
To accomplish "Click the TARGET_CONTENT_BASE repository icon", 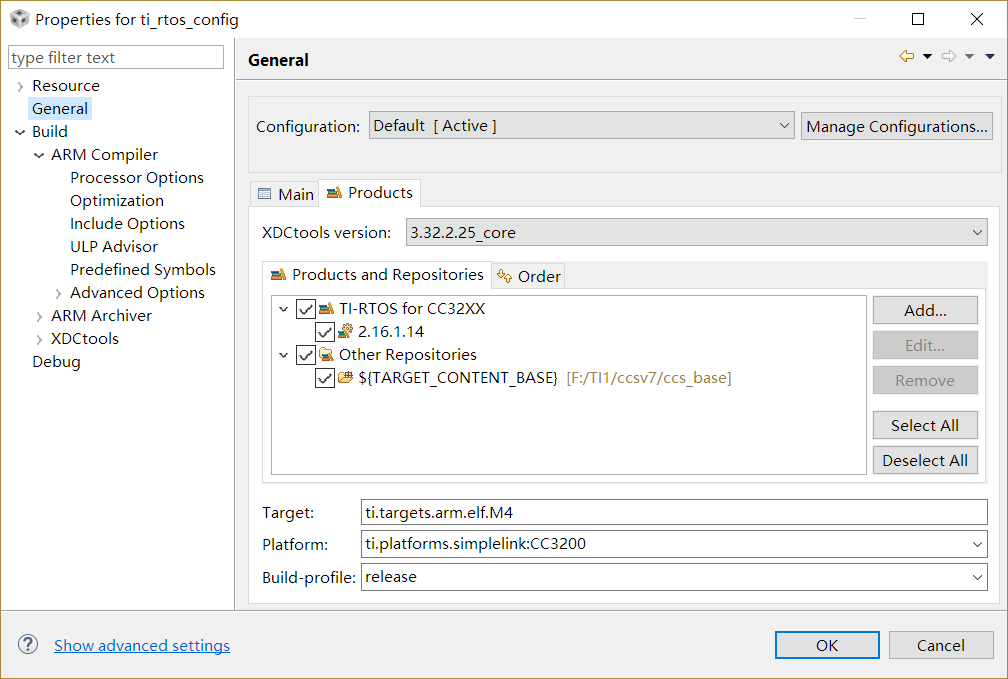I will coord(345,378).
